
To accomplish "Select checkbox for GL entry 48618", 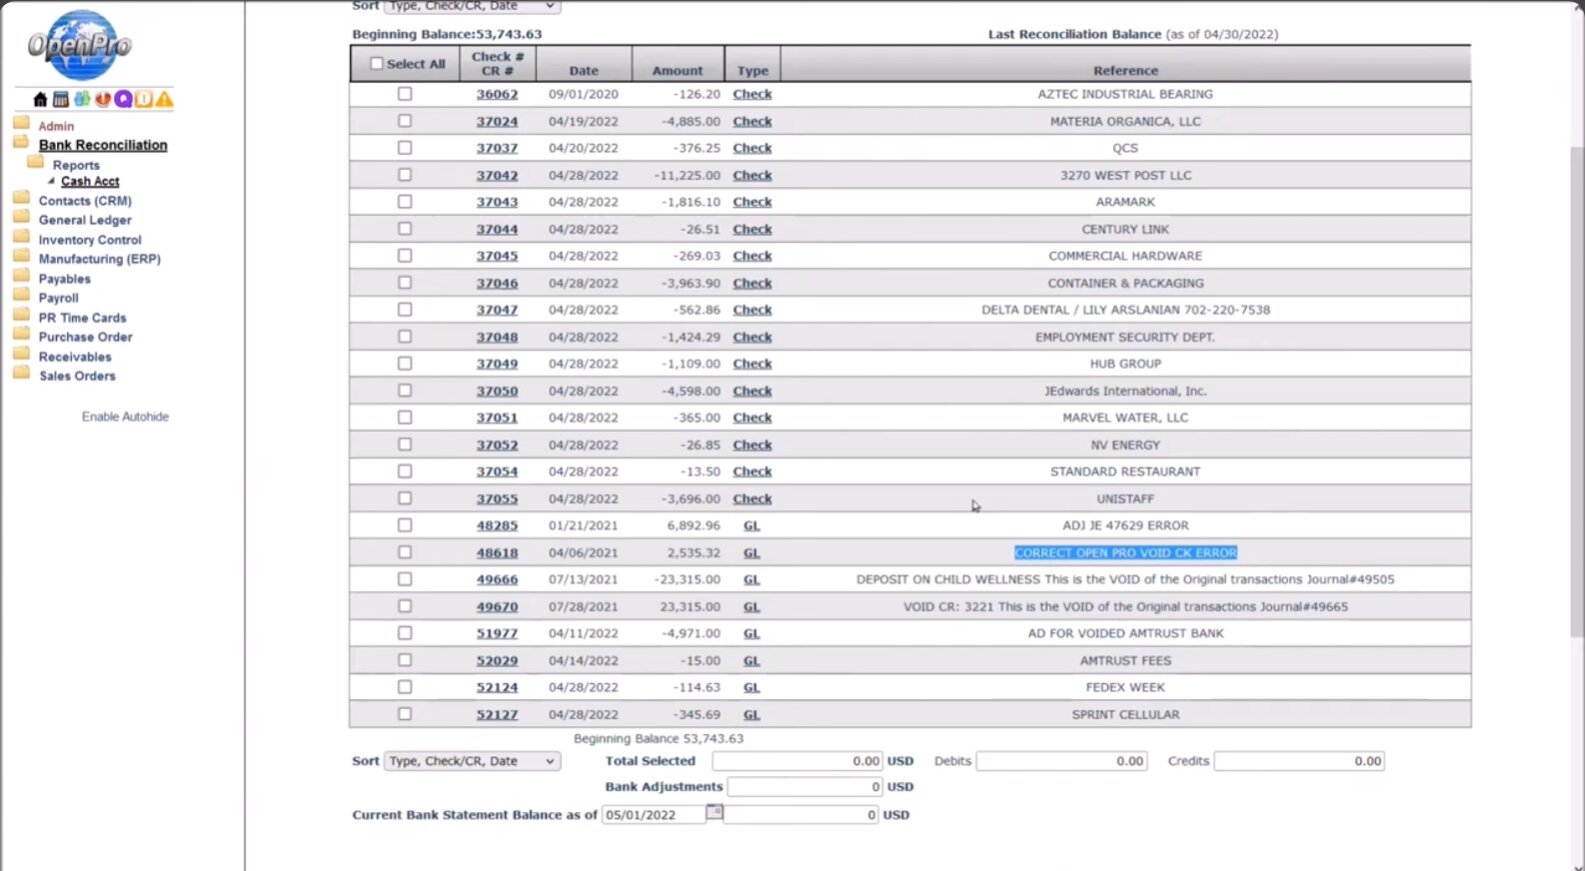I will click(x=405, y=552).
